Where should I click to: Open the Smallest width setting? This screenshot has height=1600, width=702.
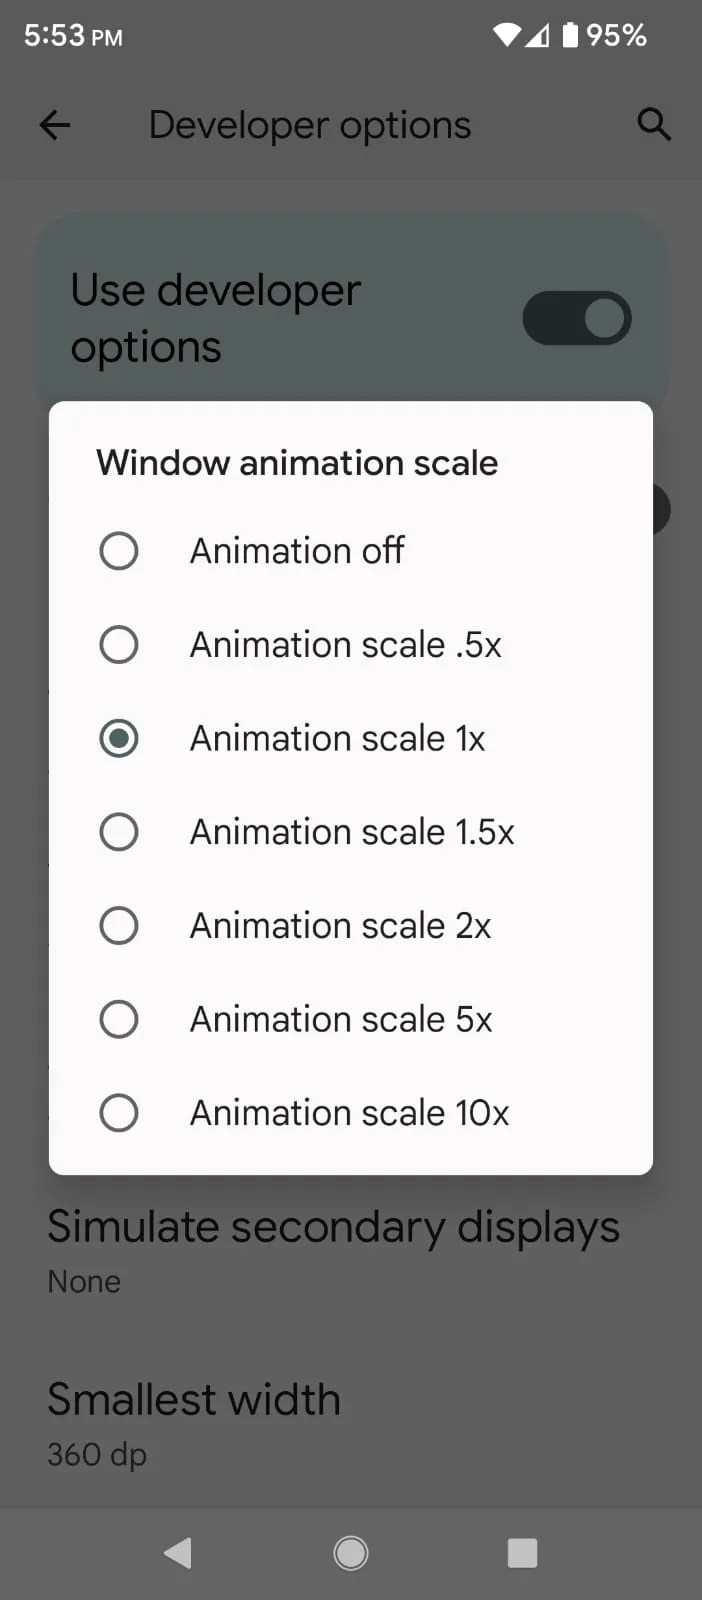194,1422
